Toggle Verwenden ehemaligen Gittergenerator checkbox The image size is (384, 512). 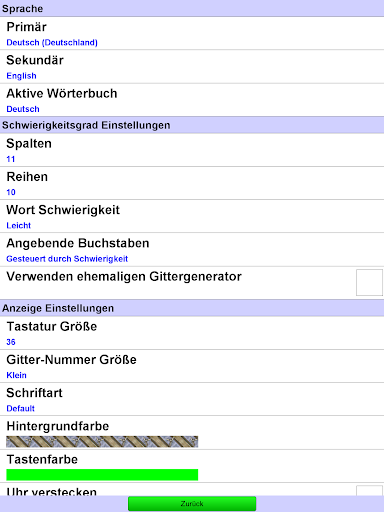[369, 283]
